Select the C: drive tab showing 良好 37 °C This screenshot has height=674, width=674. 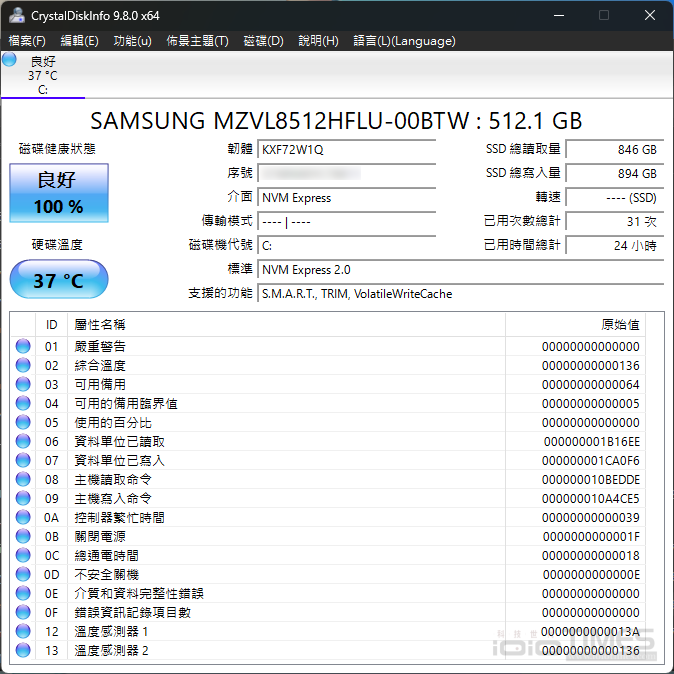pos(43,75)
